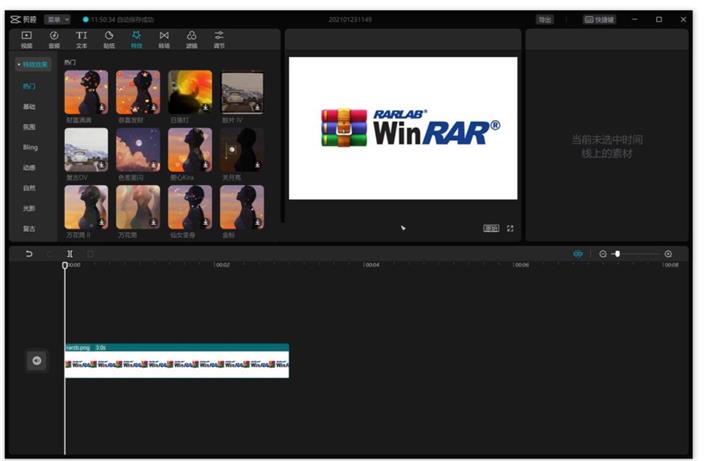Download the moon clouds effect via arrow icon

coord(153,165)
